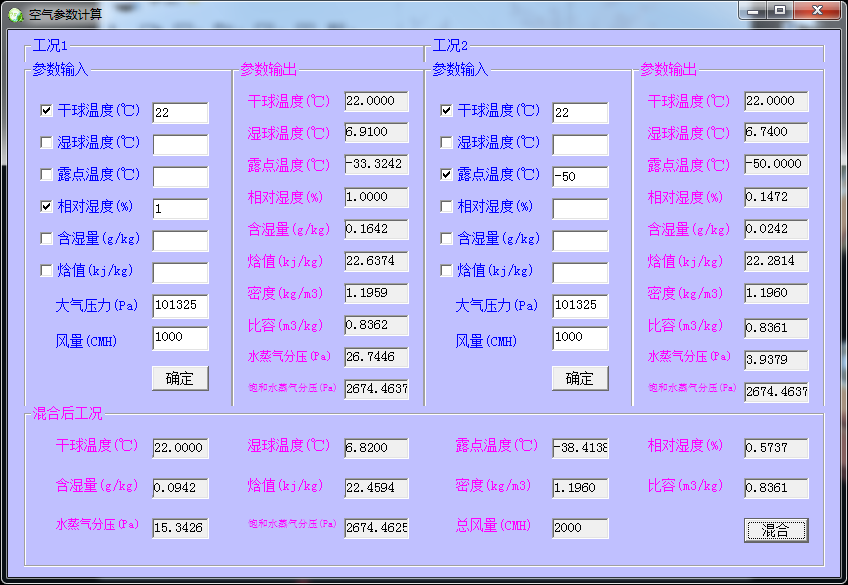Select 工况1 output 露点温度 value -33.3242
The width and height of the screenshot is (848, 585).
coord(376,164)
